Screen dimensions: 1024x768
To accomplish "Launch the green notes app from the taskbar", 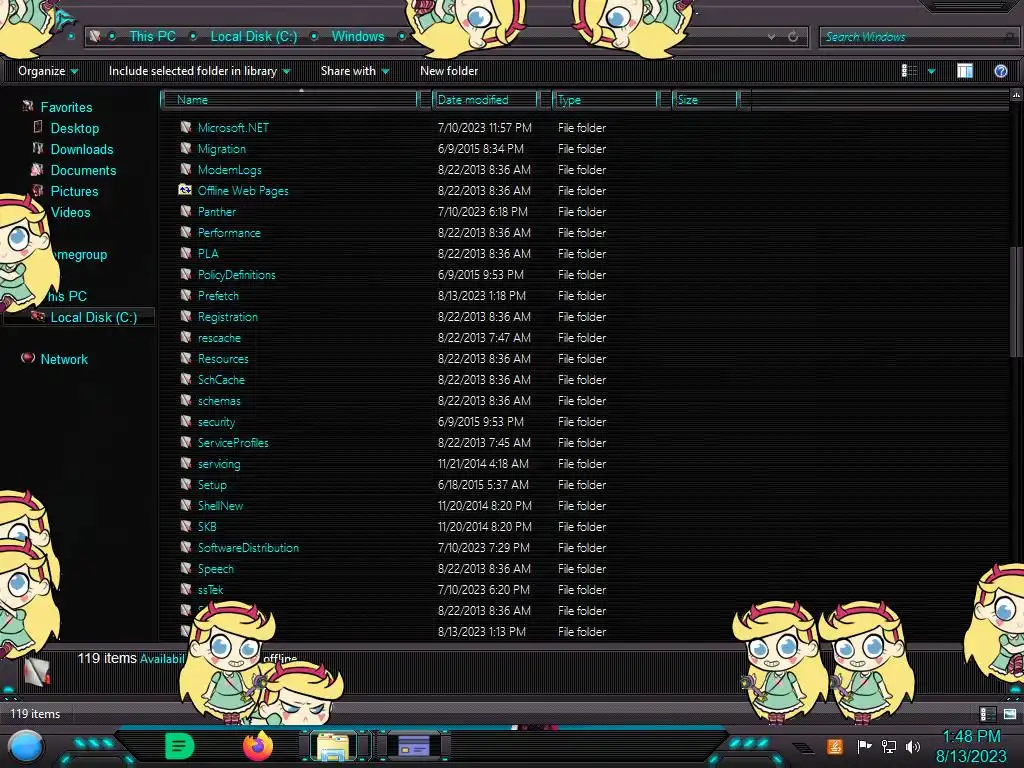I will (180, 746).
